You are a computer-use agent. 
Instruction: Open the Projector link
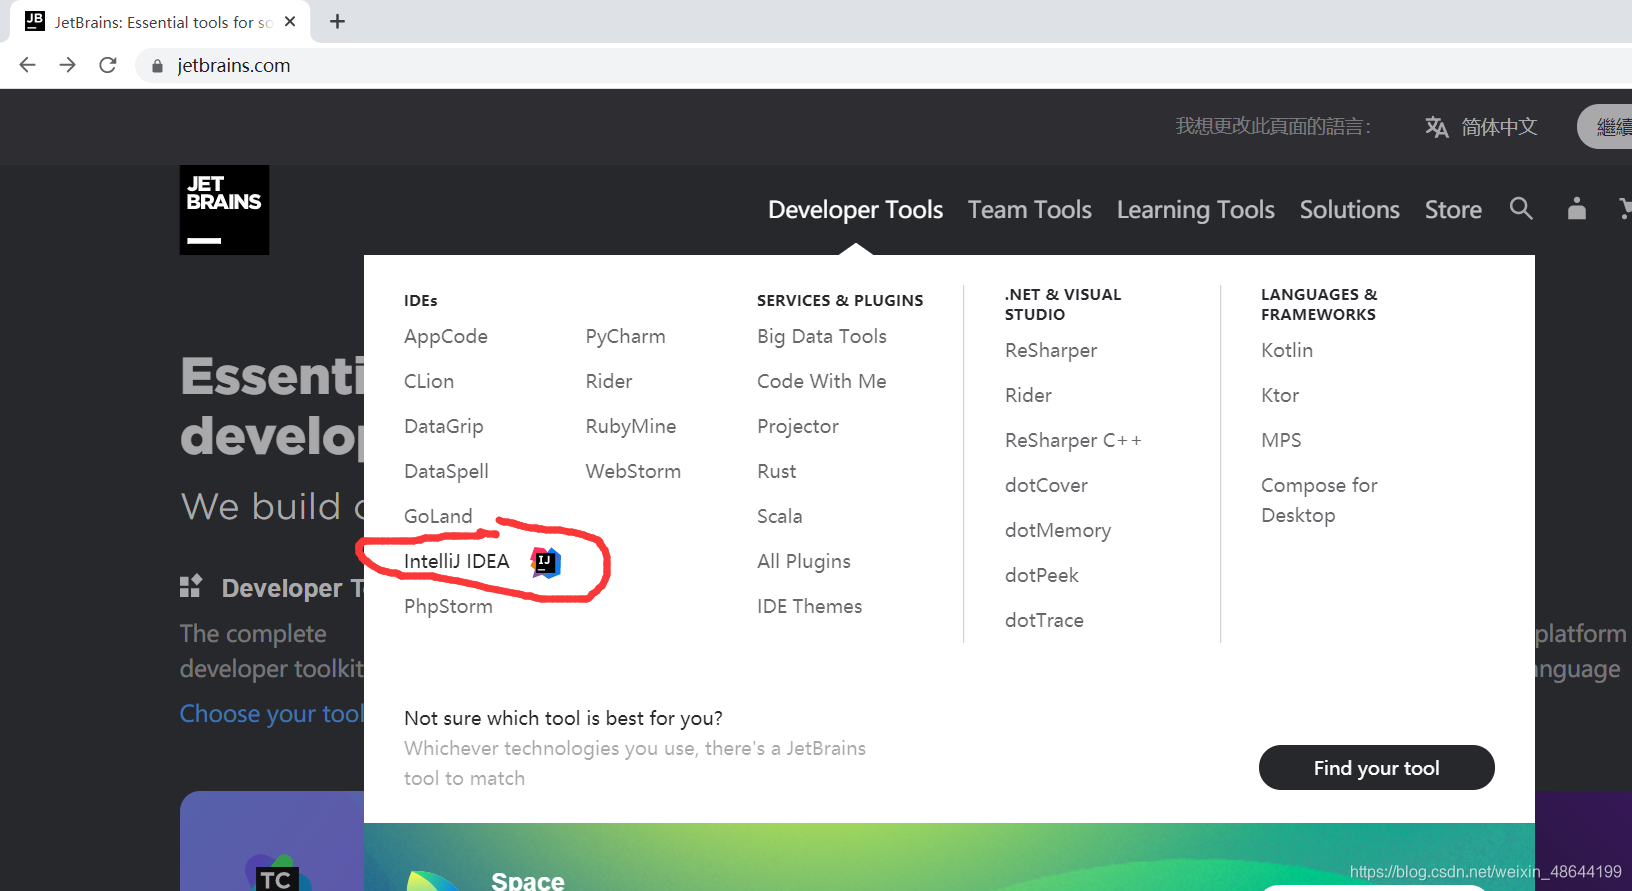point(798,427)
